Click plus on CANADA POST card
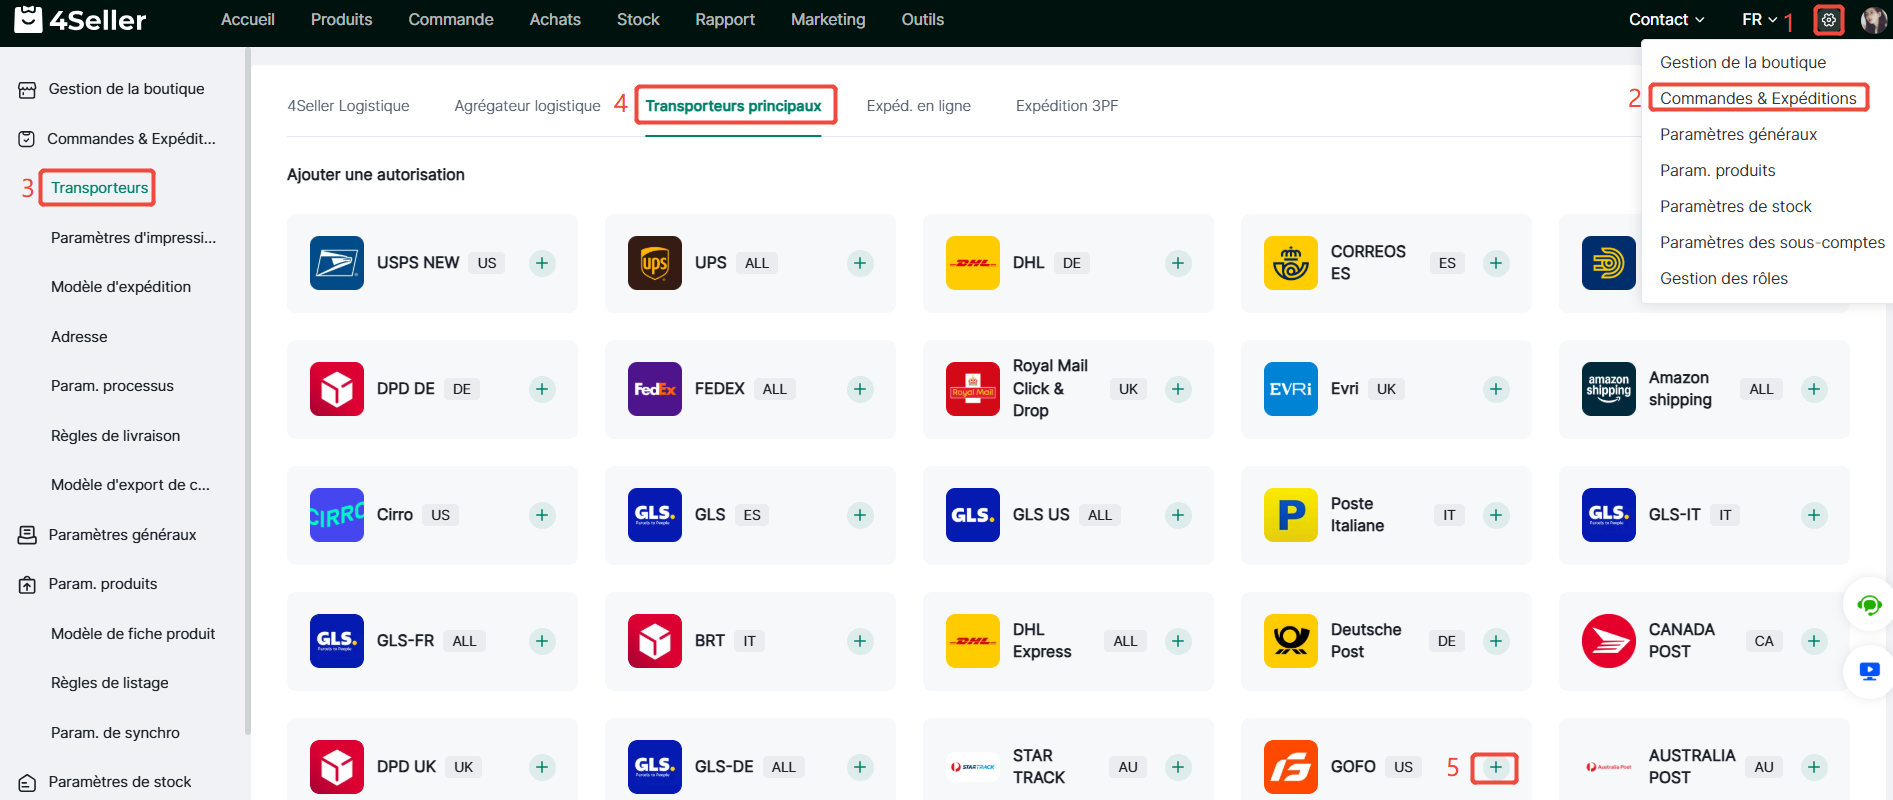This screenshot has width=1893, height=800. tap(1814, 641)
